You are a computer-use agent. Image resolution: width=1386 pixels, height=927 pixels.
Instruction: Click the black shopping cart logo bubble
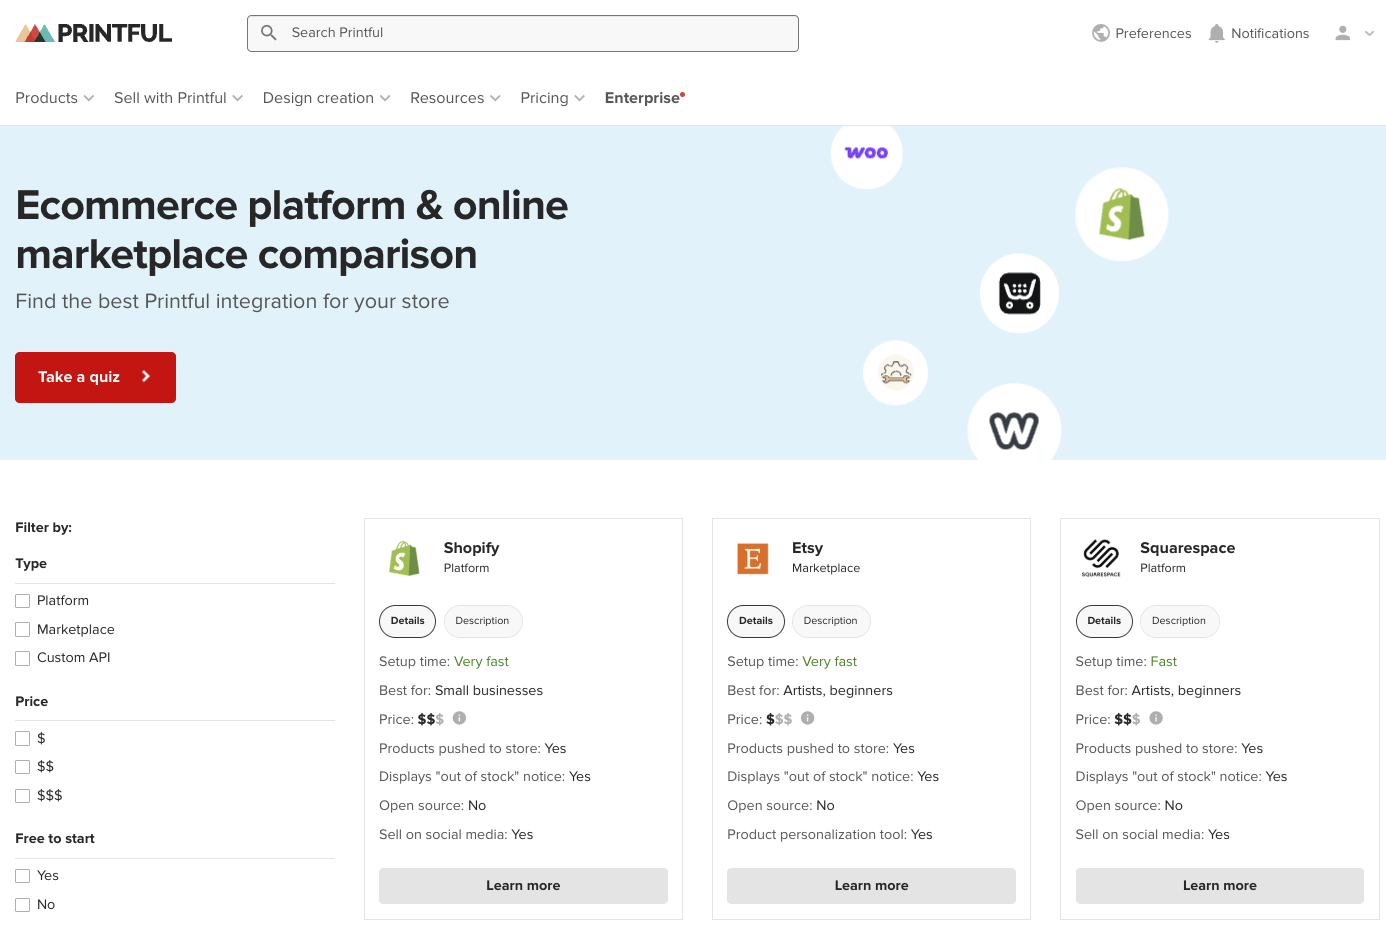pos(1020,293)
